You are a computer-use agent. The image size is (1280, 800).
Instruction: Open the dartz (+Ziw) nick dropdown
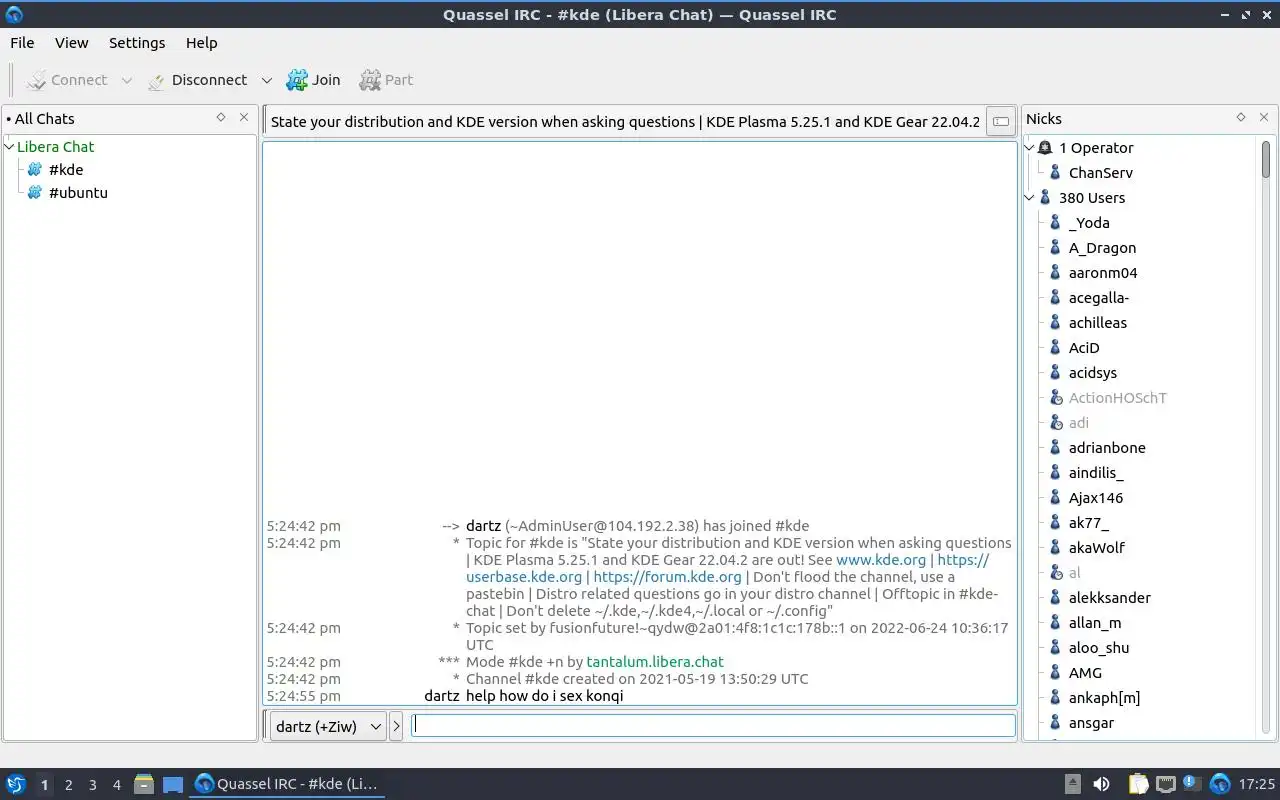pyautogui.click(x=327, y=726)
